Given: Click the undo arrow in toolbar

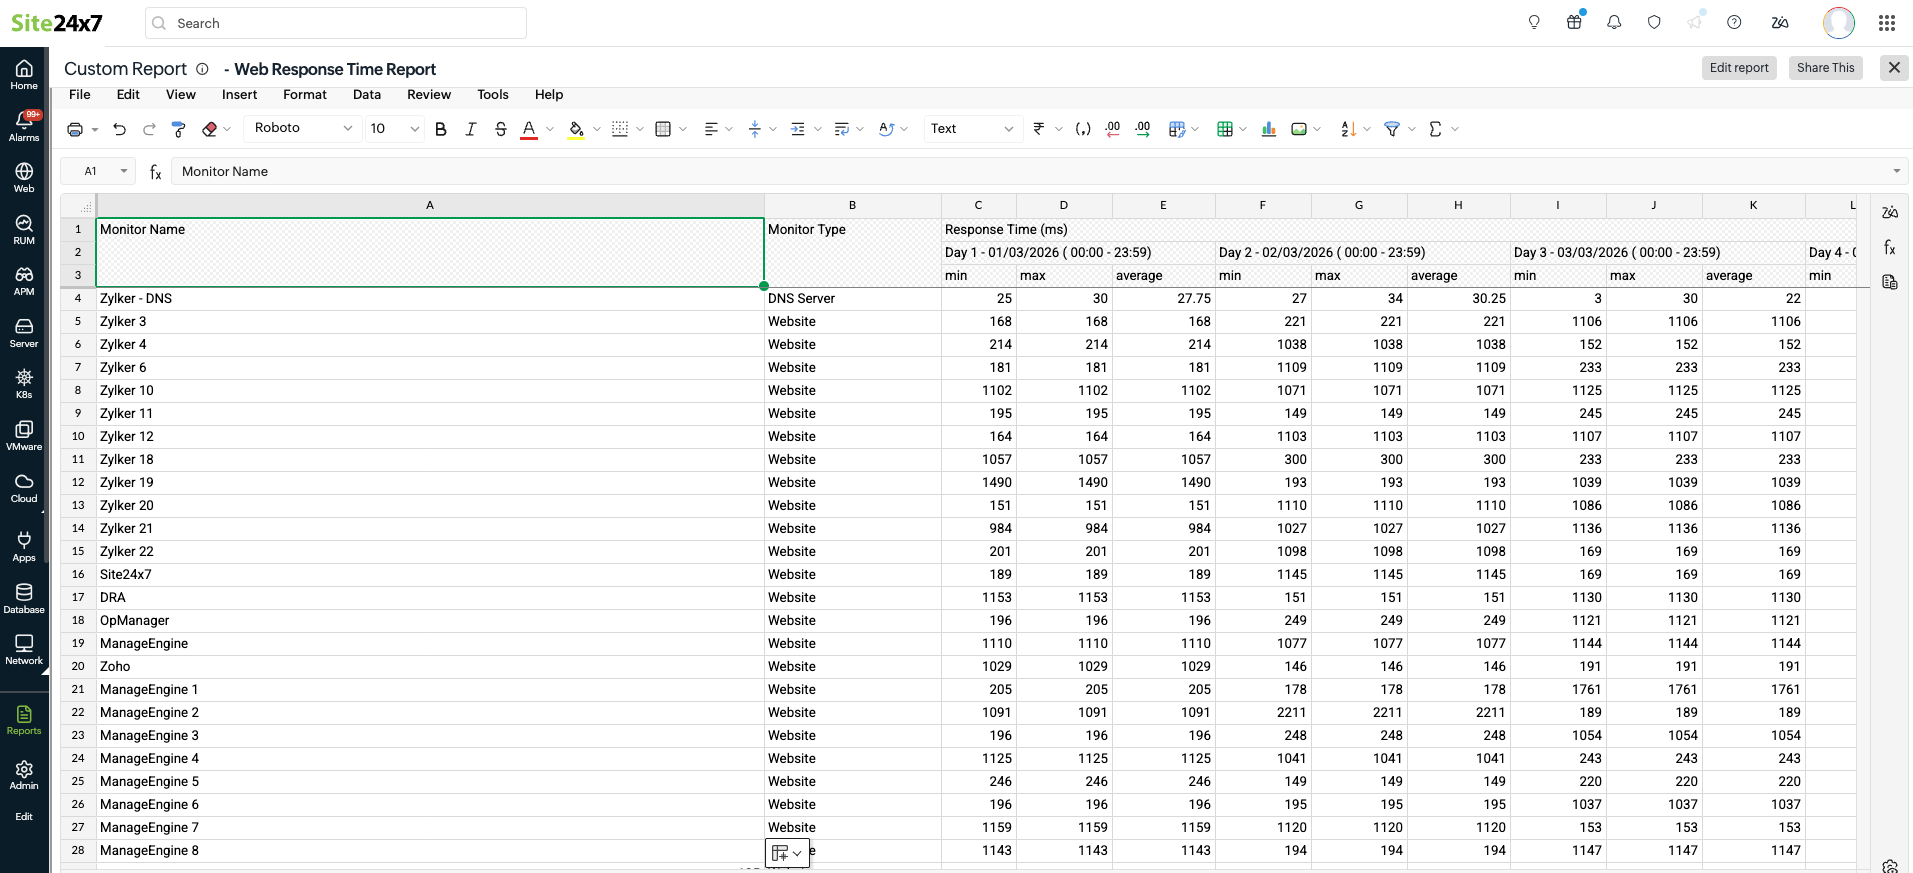Looking at the screenshot, I should 120,129.
